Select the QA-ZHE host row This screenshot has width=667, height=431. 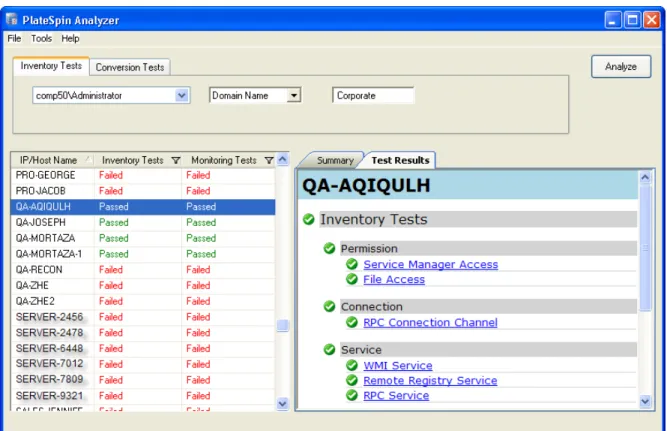click(143, 285)
